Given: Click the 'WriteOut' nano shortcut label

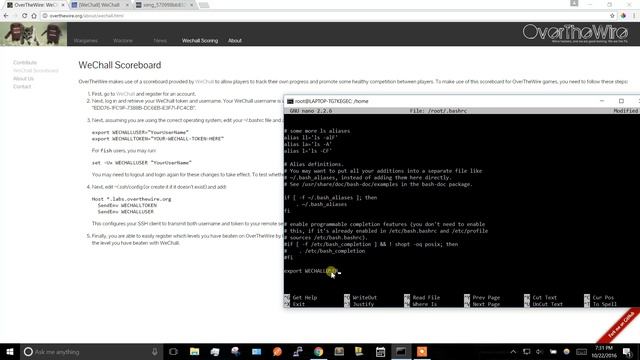Looking at the screenshot, I should [x=364, y=298].
